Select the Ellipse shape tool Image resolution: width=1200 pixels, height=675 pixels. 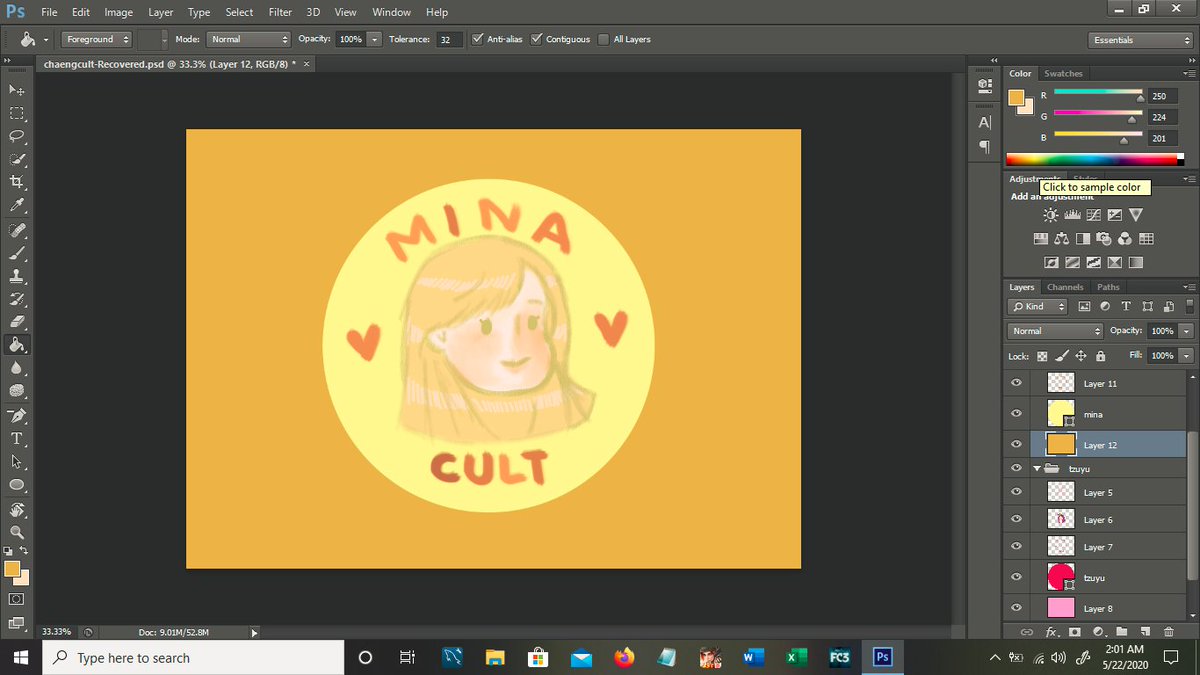coord(17,485)
